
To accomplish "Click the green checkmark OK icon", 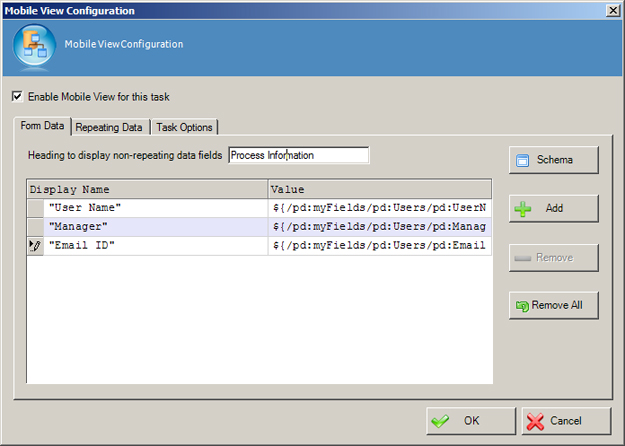I will (441, 422).
